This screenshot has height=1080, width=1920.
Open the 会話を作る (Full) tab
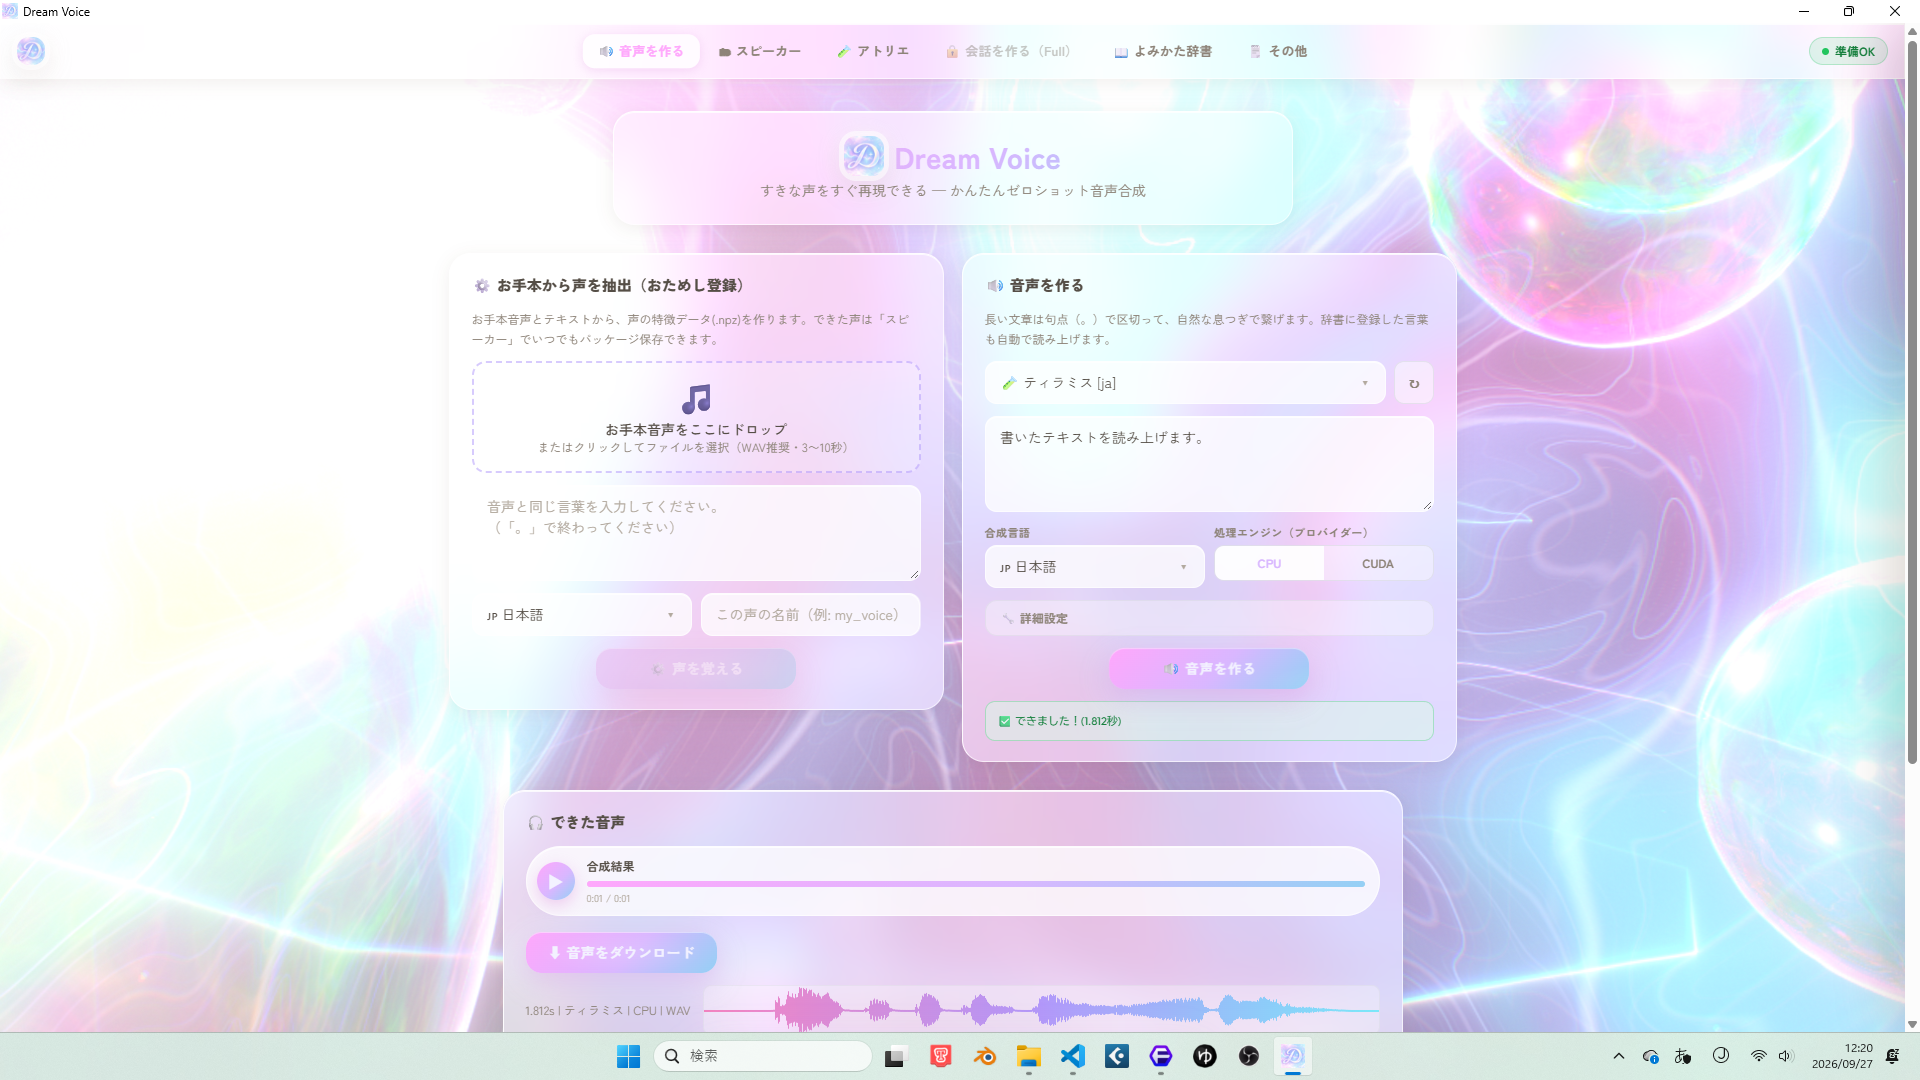click(1008, 51)
